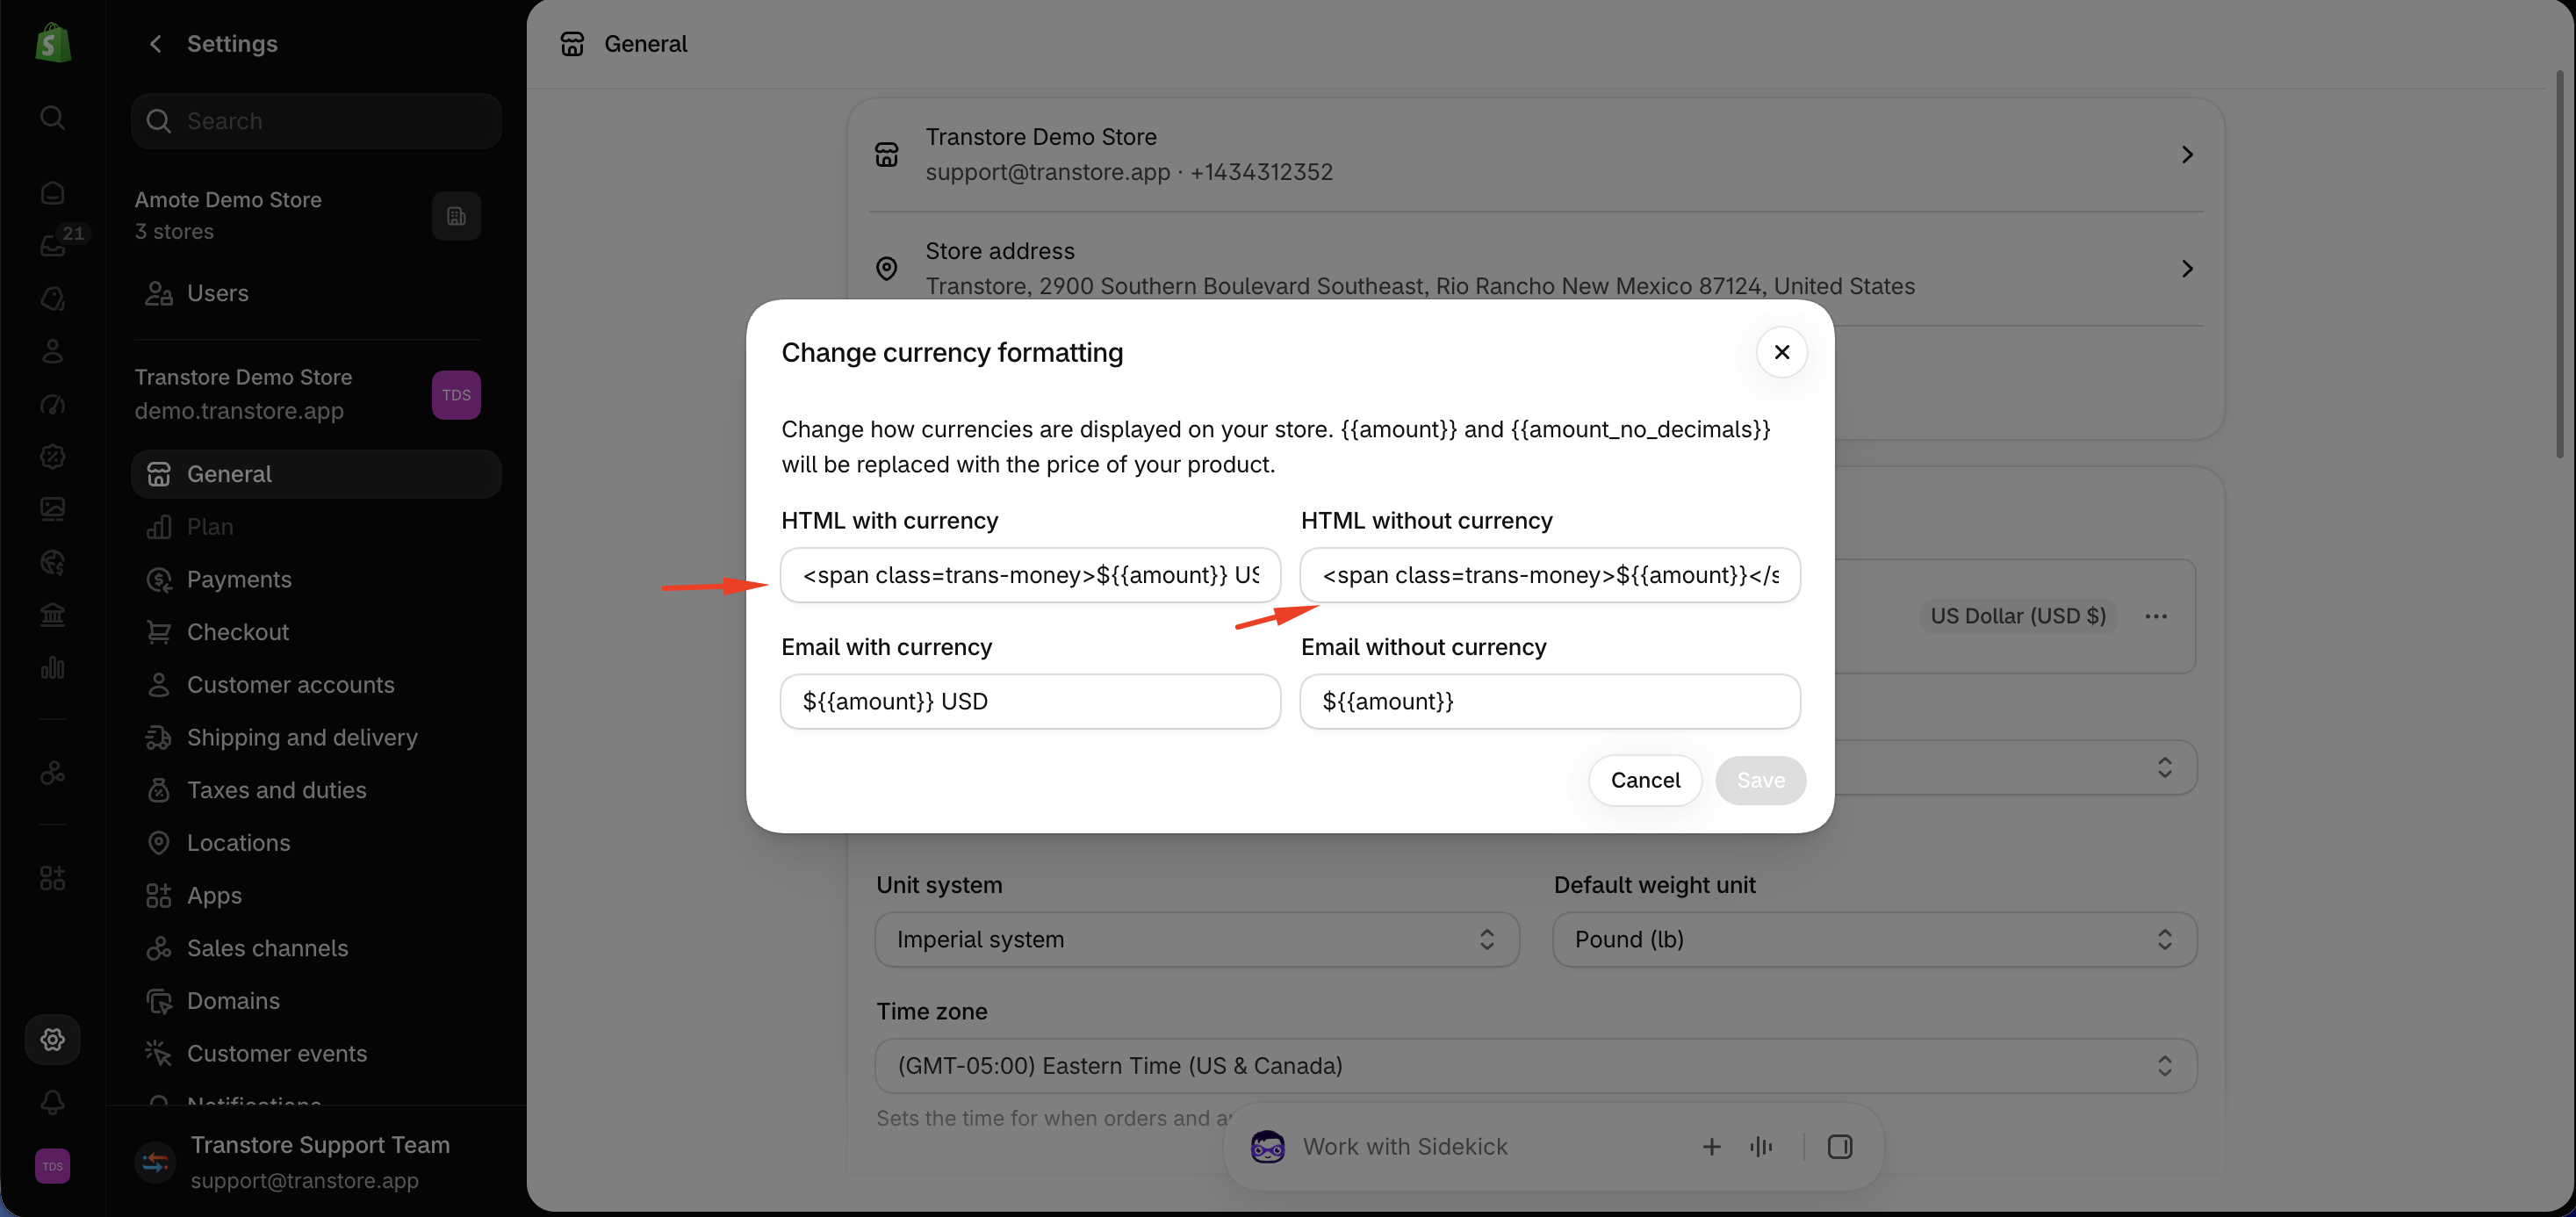
Task: Click the Shopify logo icon
Action: [53, 43]
